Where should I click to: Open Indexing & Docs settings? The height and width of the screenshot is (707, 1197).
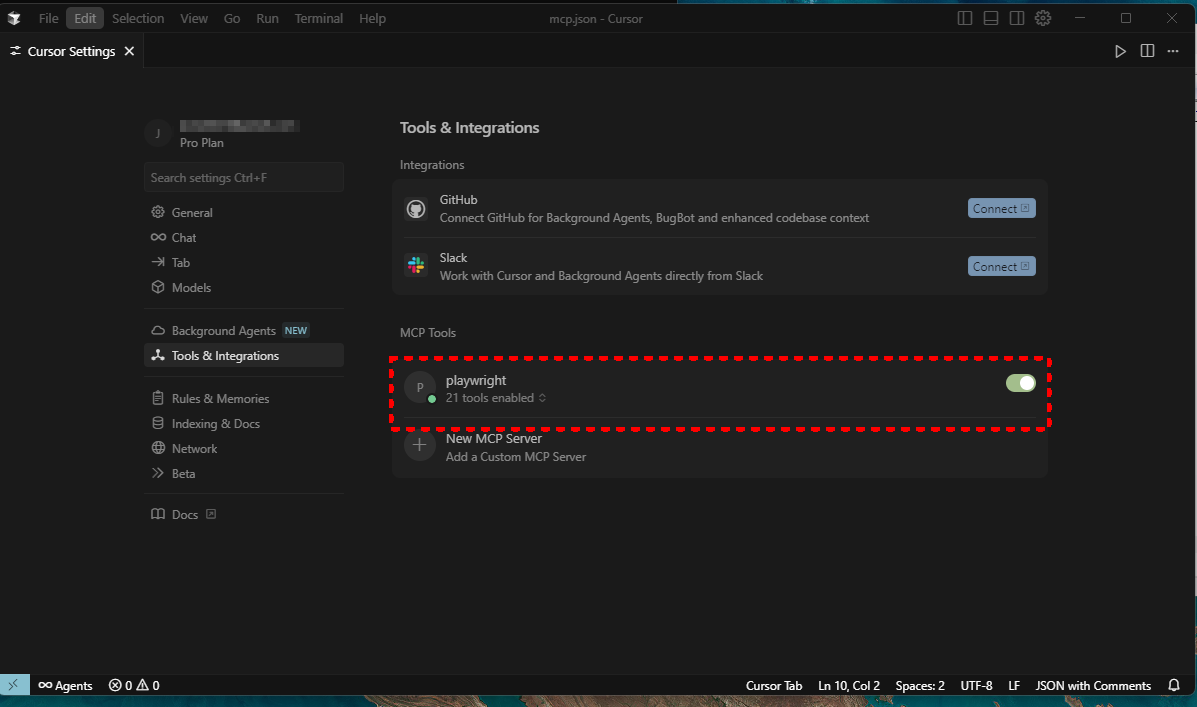[244, 424]
